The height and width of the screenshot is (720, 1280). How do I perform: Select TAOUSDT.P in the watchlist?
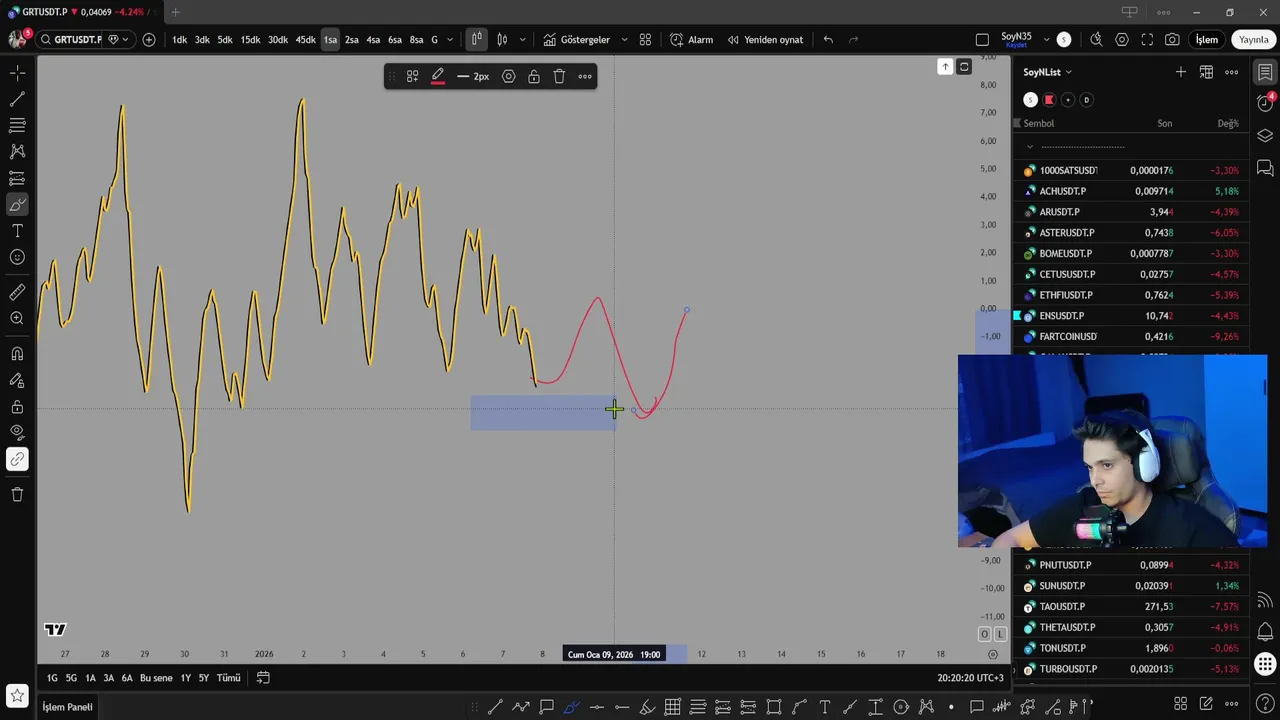click(1131, 607)
